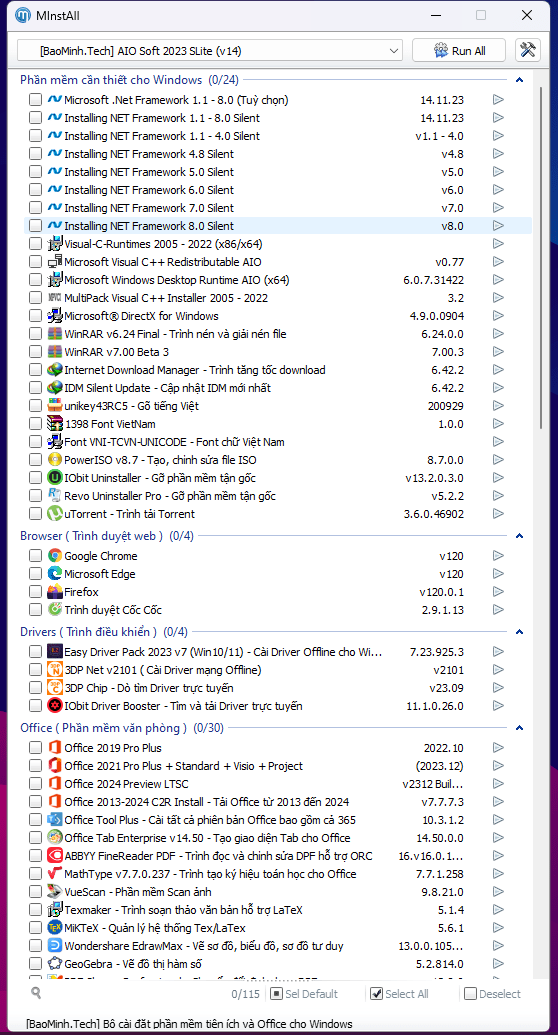Tick checkbox for WinRAR v6.24 Final

coord(35,334)
